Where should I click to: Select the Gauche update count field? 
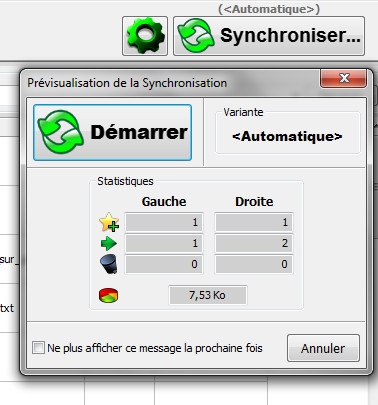click(x=164, y=243)
